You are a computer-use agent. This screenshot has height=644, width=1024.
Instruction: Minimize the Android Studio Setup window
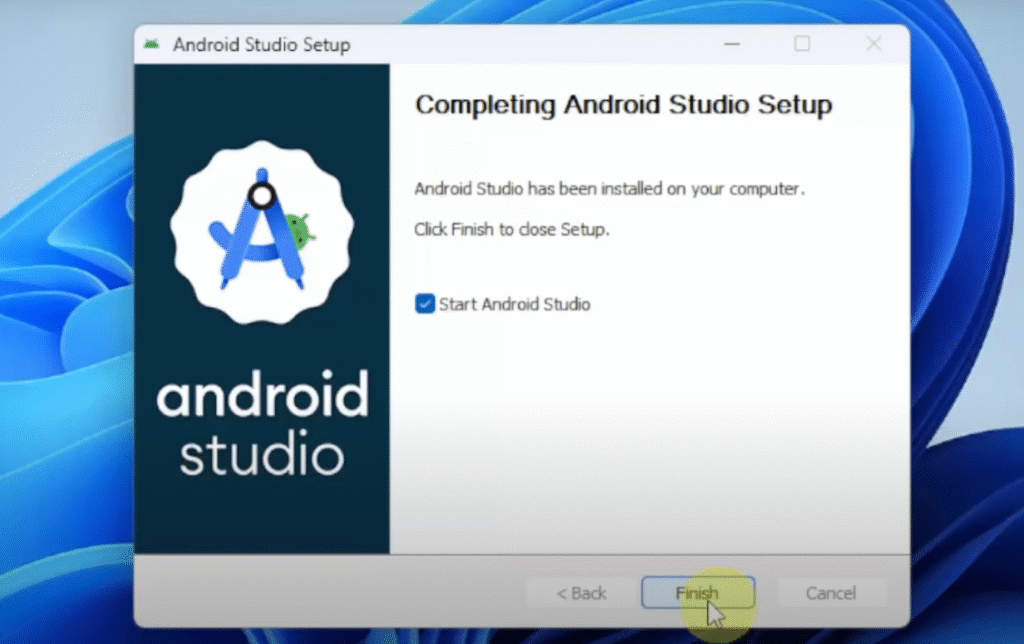coord(731,44)
